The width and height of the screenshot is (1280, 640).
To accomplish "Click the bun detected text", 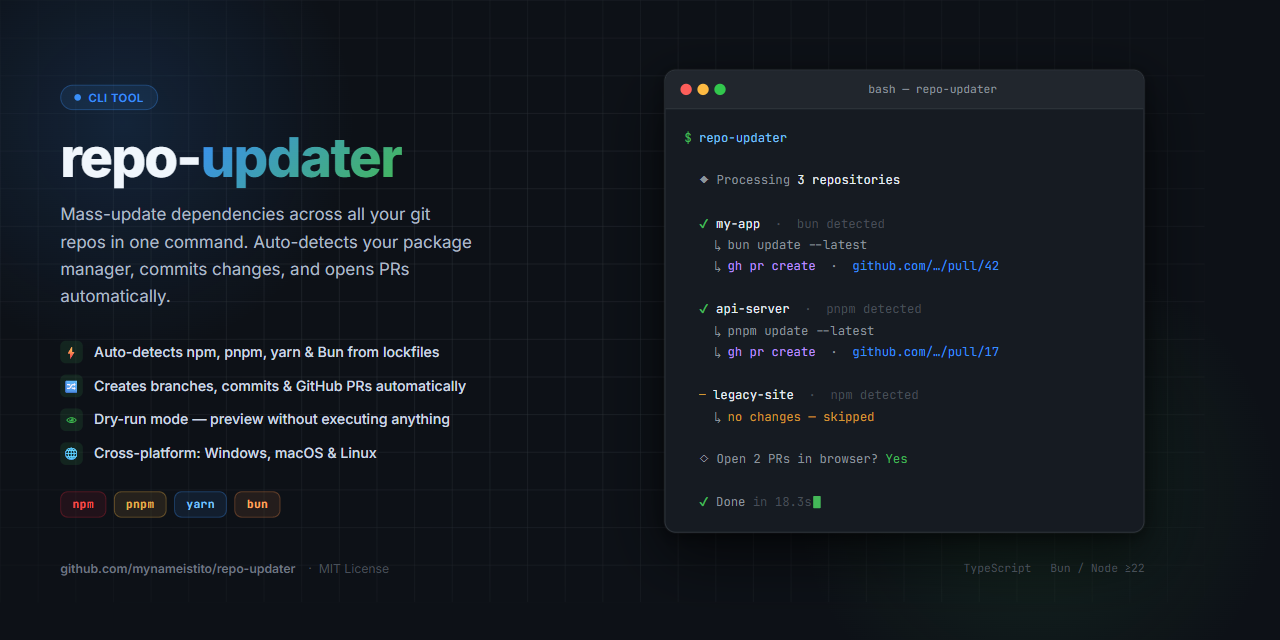I will point(841,224).
